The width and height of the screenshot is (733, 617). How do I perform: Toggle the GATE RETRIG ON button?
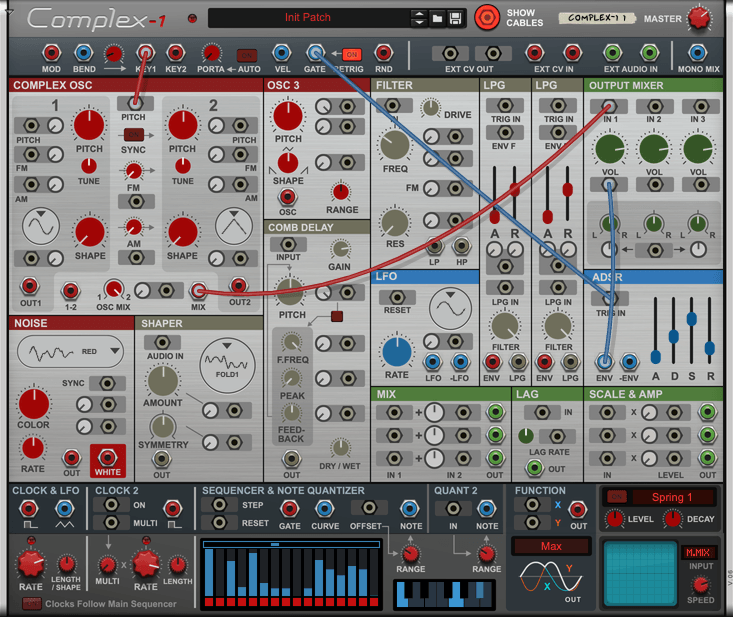(352, 54)
